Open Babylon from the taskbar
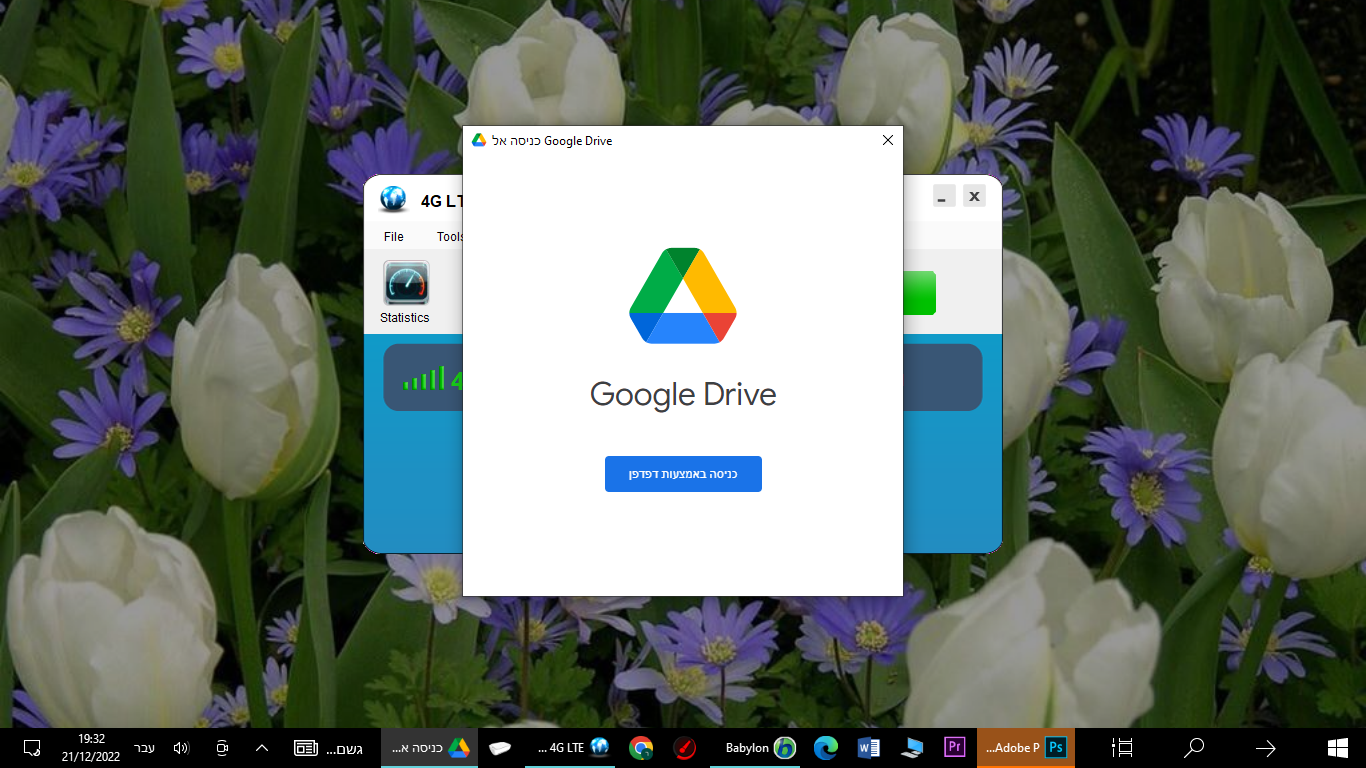 point(757,748)
